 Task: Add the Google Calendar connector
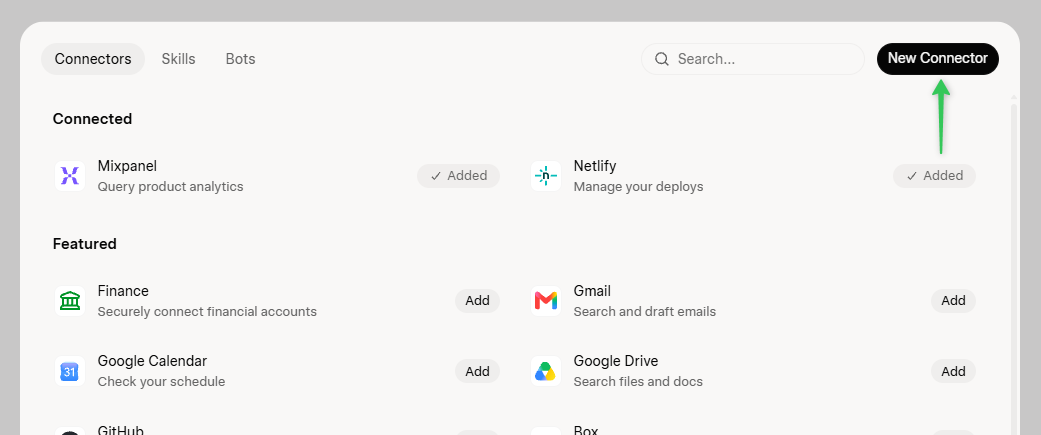(477, 371)
